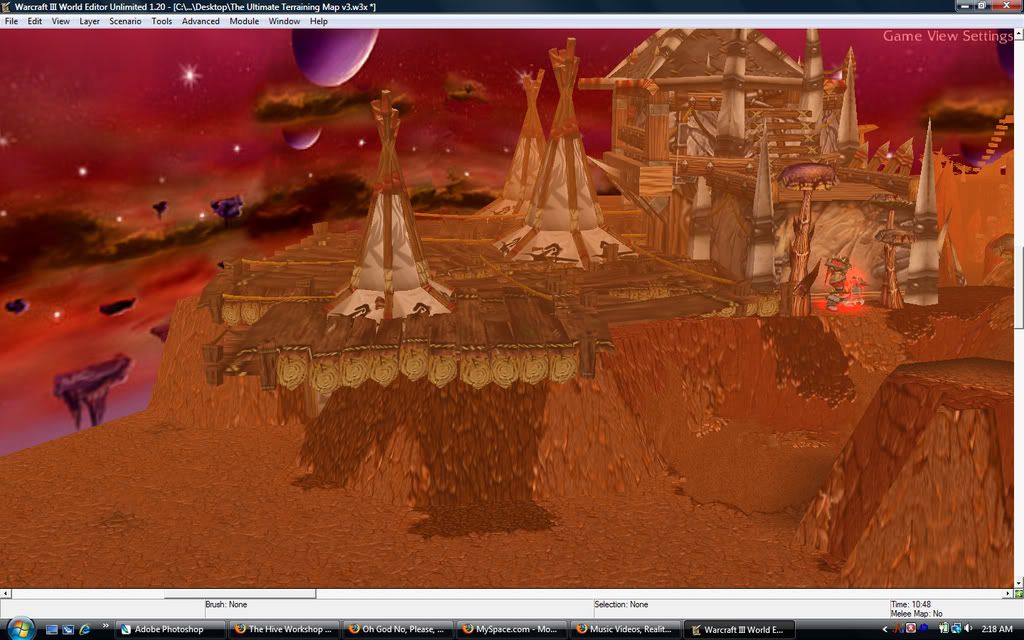Click the Show Desktop quick launch icon
This screenshot has height=640, width=1024.
click(x=52, y=630)
